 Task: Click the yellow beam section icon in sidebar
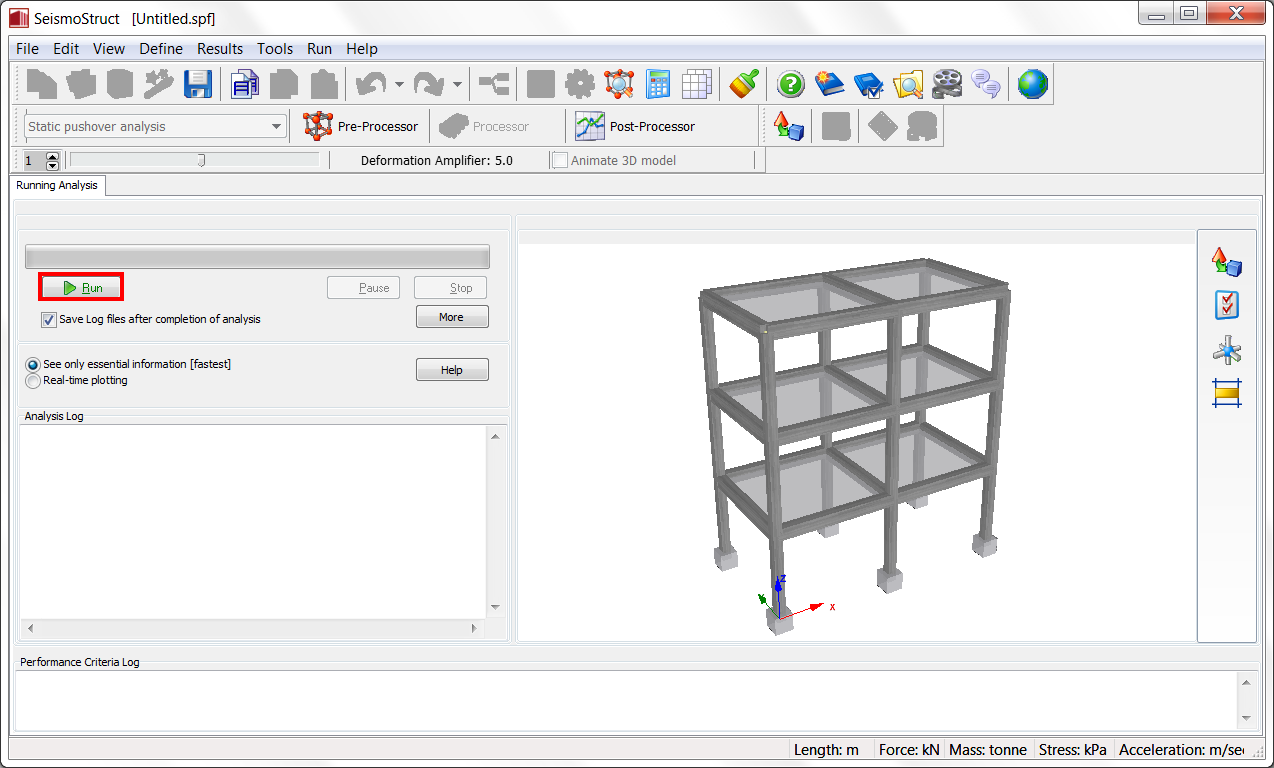click(x=1227, y=393)
